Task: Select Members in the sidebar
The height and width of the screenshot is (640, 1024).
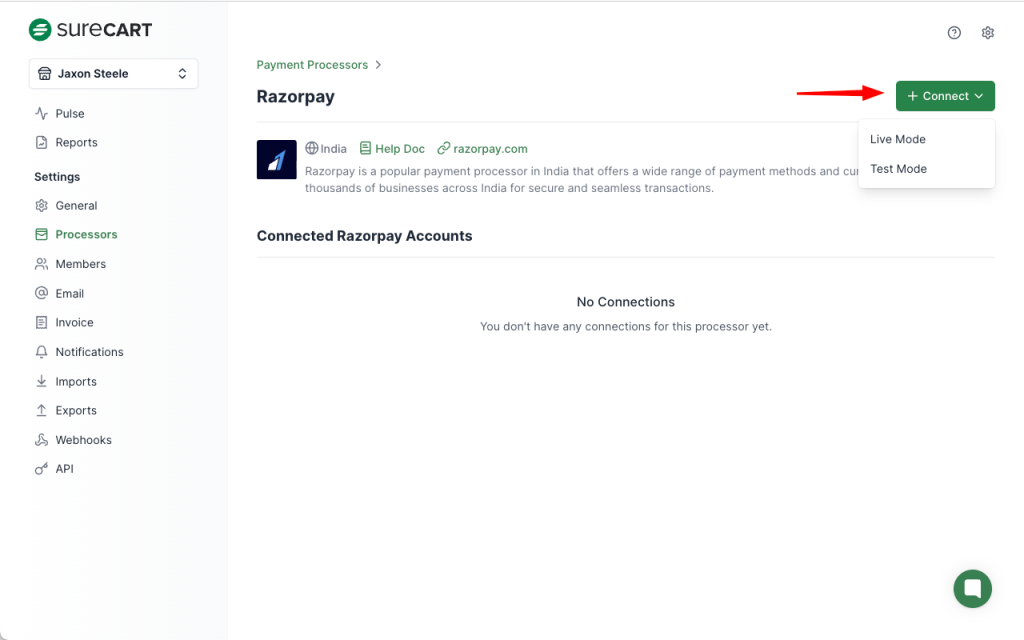Action: coord(80,264)
